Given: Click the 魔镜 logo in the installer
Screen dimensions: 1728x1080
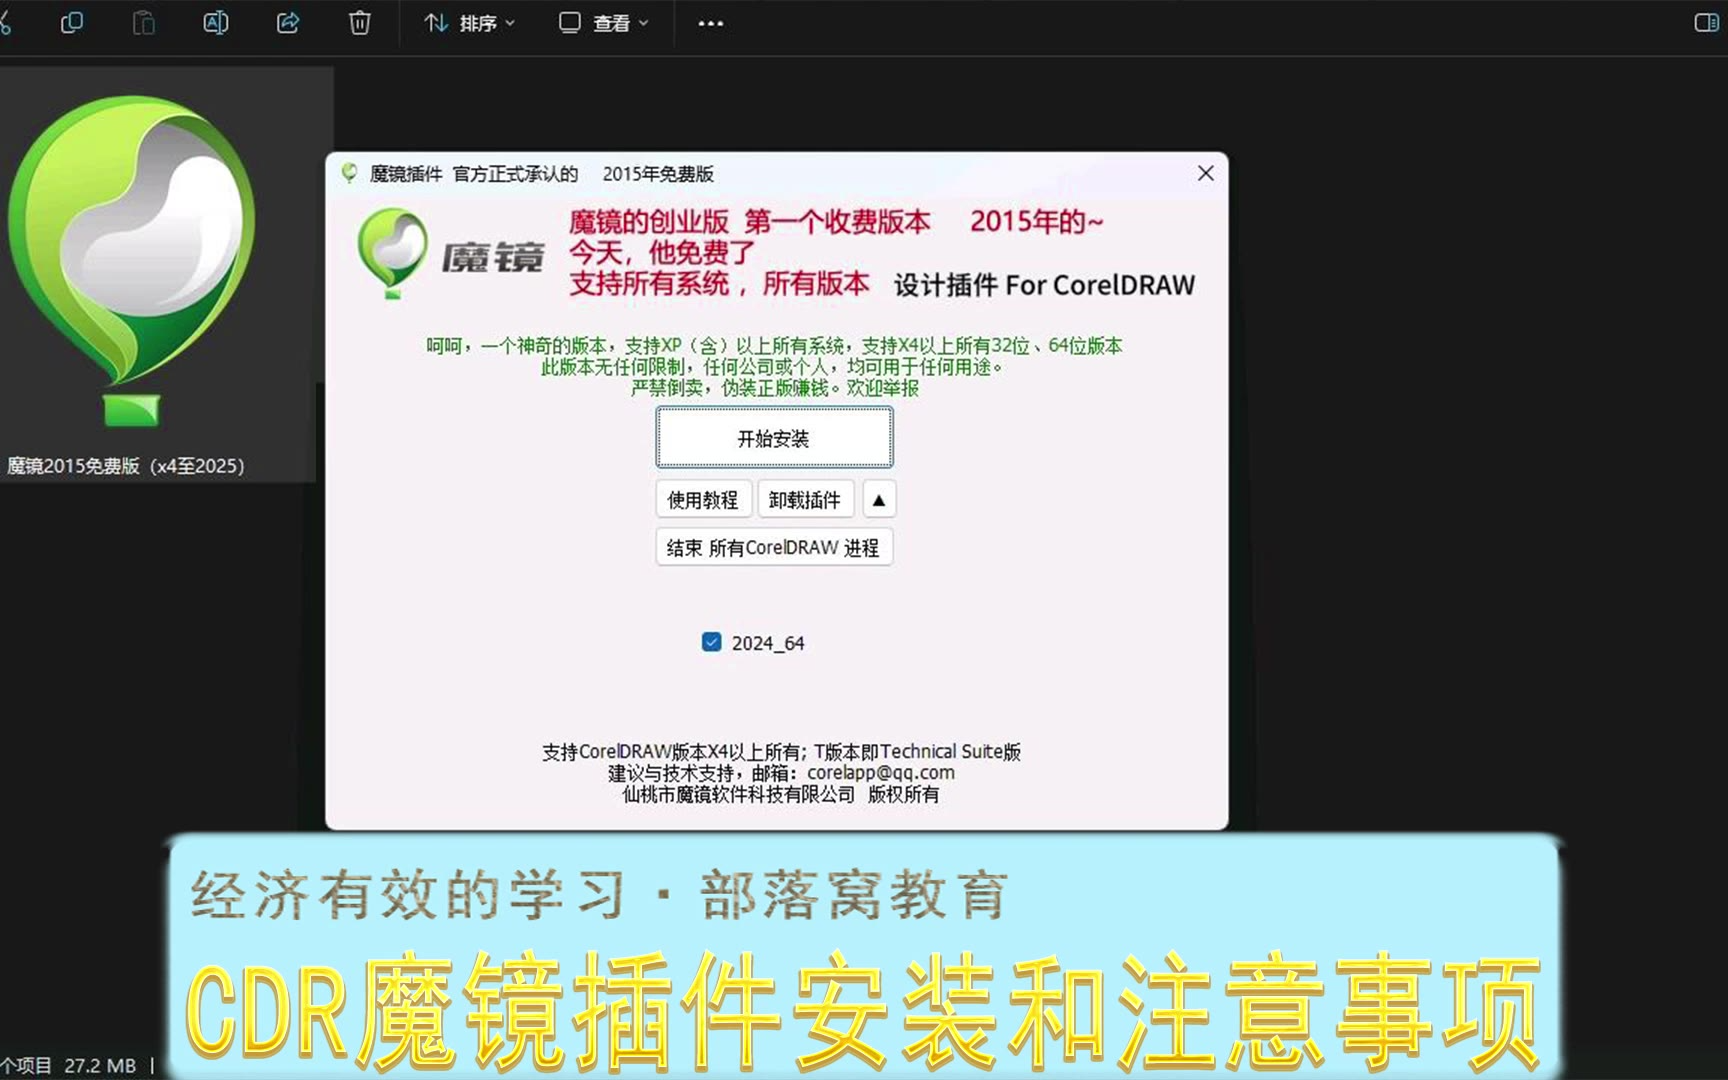Looking at the screenshot, I should 452,254.
